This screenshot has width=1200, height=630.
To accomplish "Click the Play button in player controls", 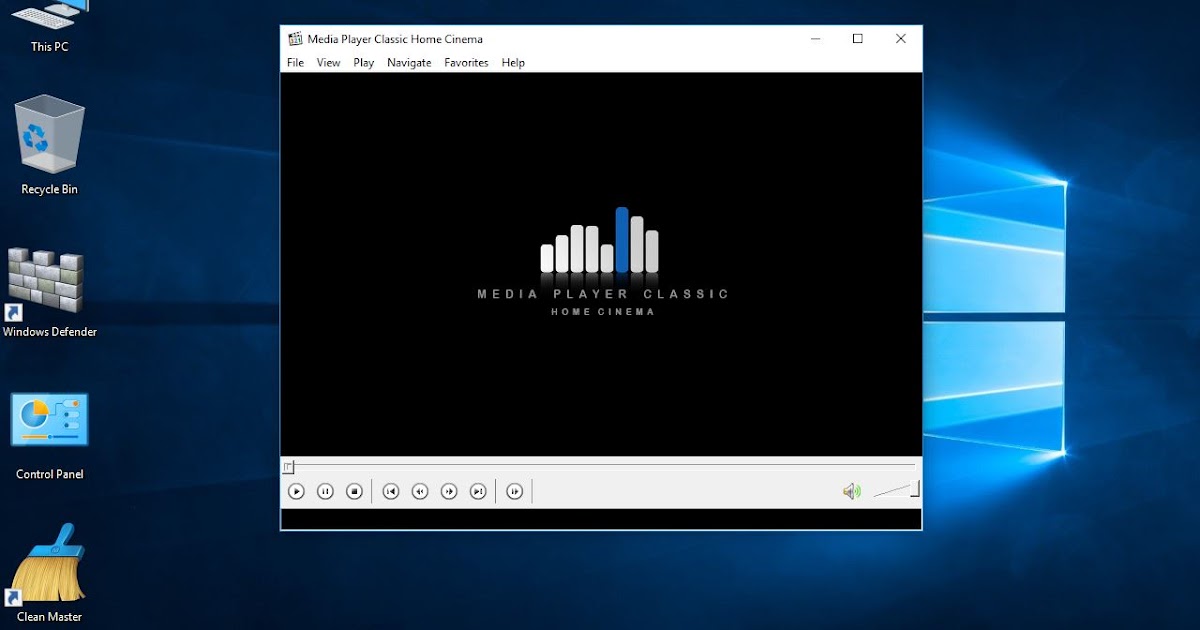I will [296, 491].
